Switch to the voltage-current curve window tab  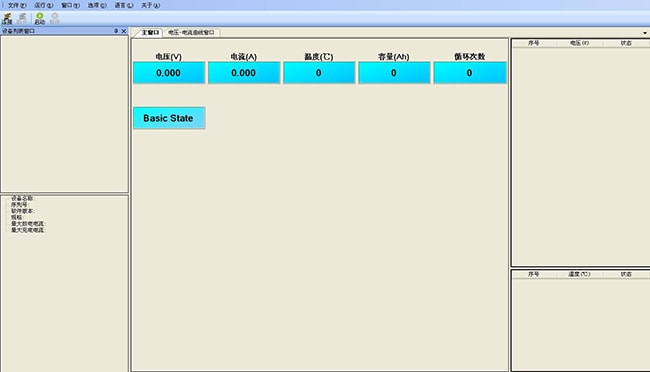coord(191,32)
